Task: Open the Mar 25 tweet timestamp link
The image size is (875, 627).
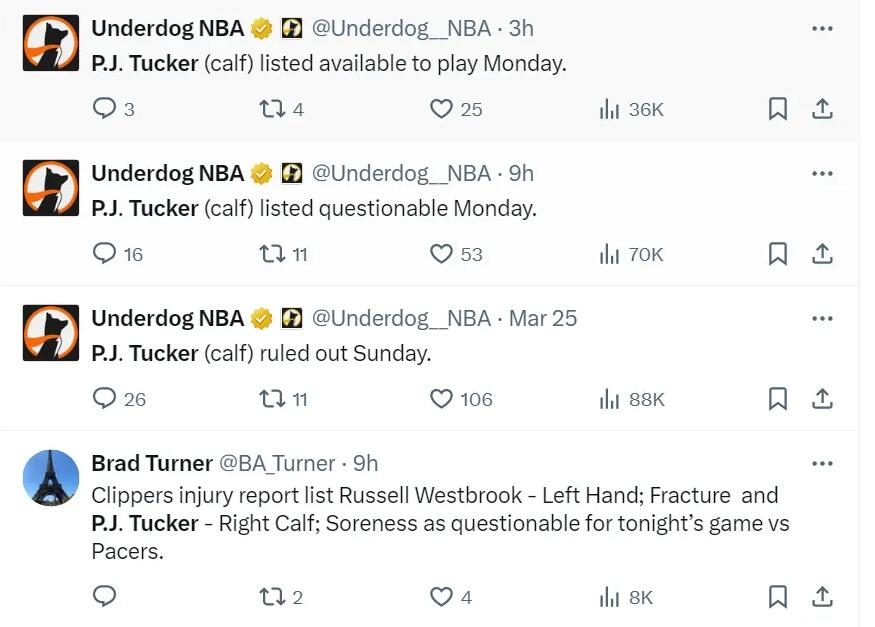Action: pyautogui.click(x=543, y=318)
